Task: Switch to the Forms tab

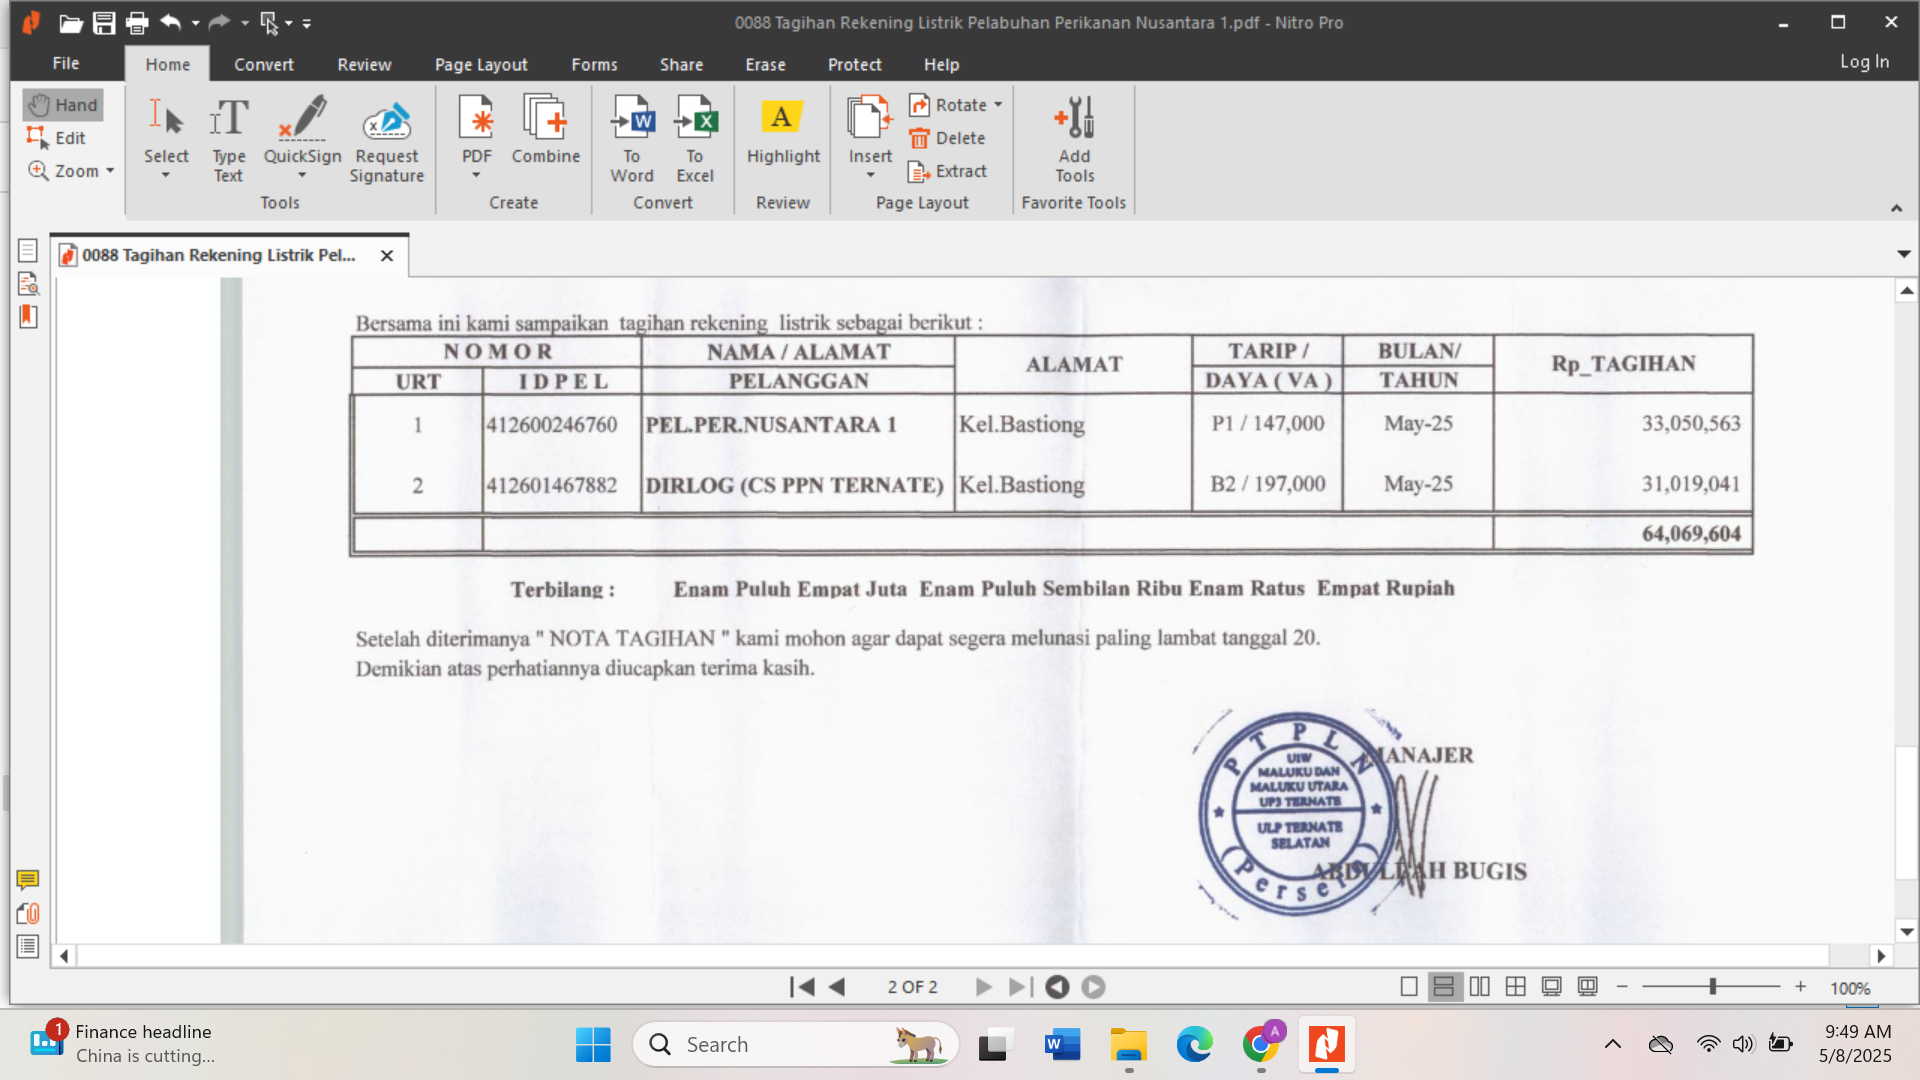Action: click(595, 64)
